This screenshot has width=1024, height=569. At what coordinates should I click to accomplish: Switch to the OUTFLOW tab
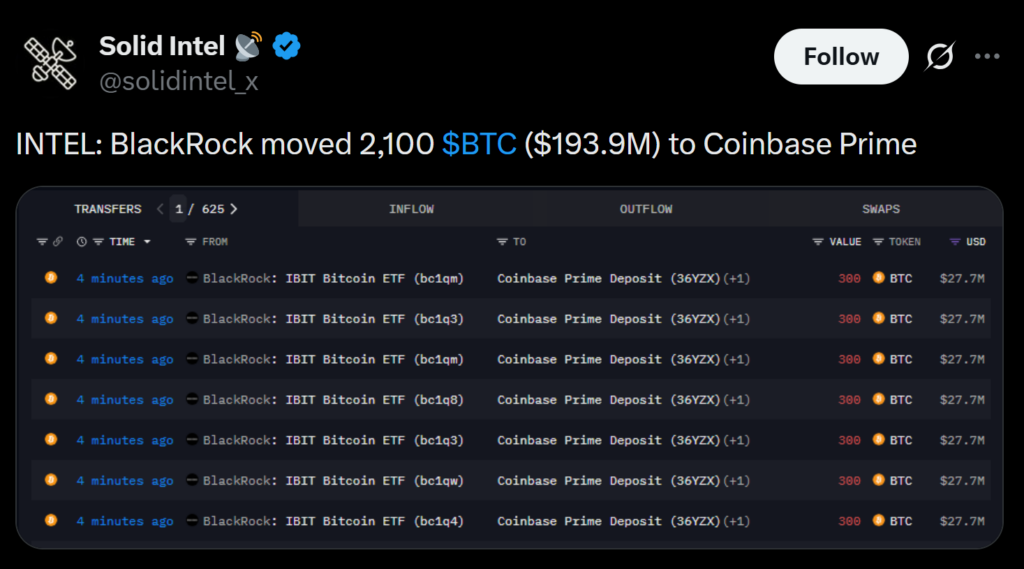tap(646, 209)
